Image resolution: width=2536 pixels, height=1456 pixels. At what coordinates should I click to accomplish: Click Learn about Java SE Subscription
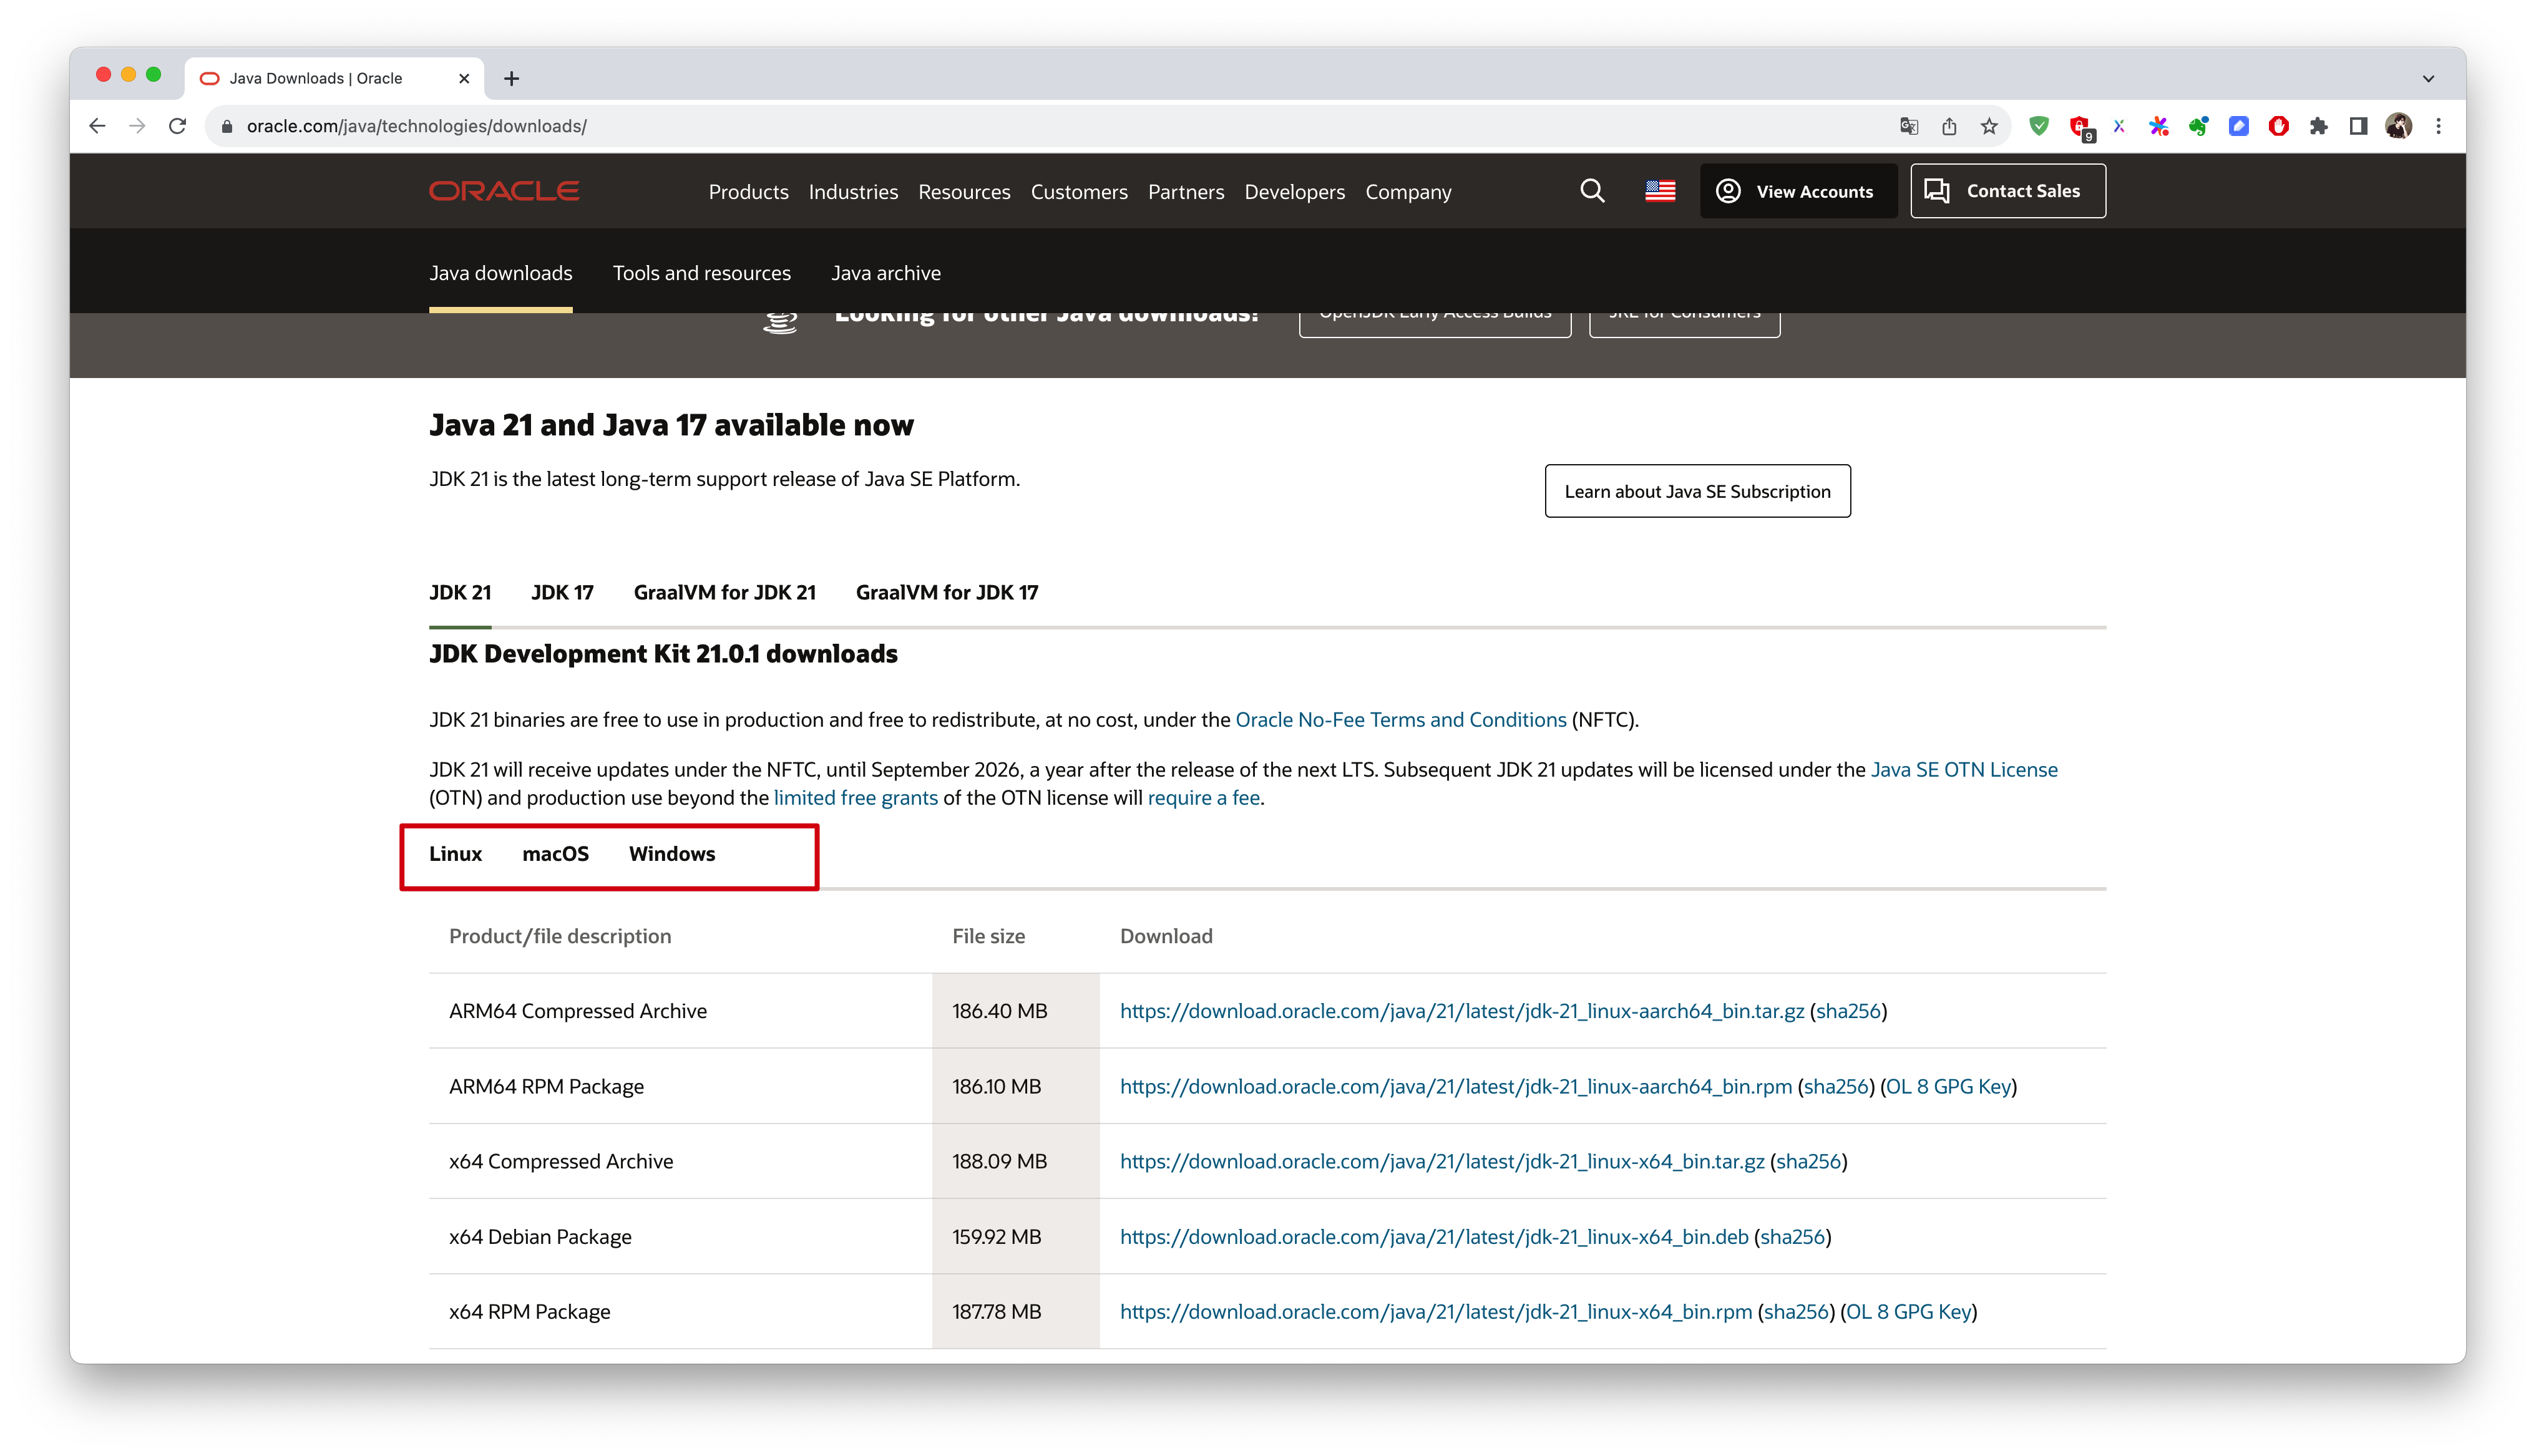point(1697,491)
